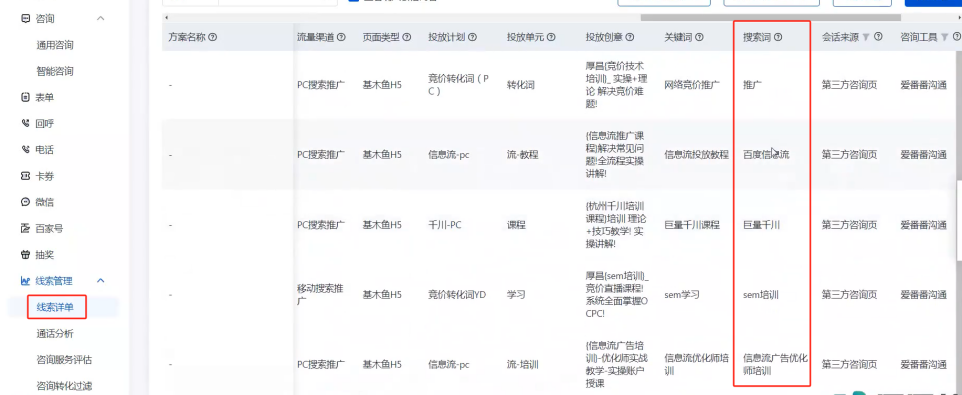The width and height of the screenshot is (962, 395).
Task: Click the horizontal scrollbar thumb above table
Action: click(x=771, y=18)
